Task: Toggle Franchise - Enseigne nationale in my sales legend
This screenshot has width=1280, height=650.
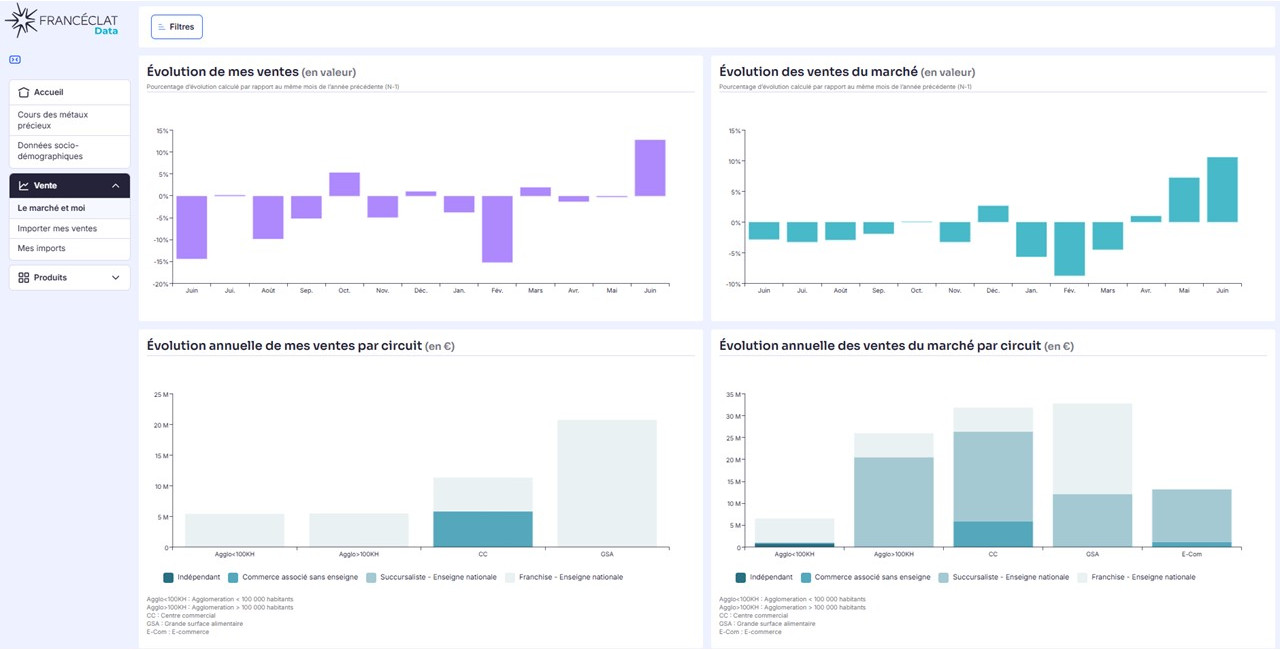Action: 565,577
